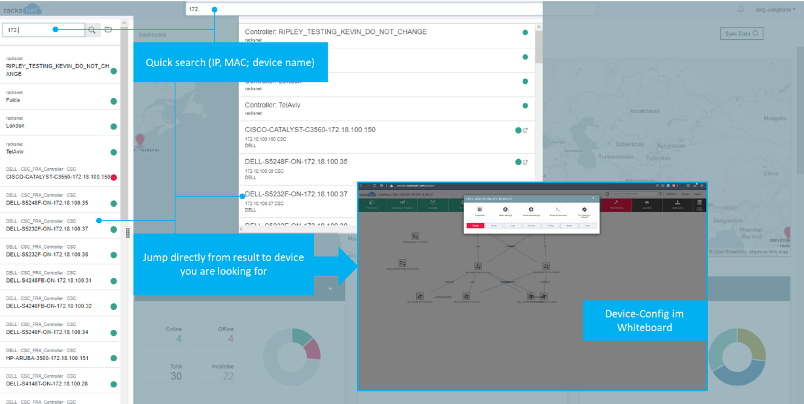Click the results list scrollbar up arrow
Screen dimensions: 804x404
(x=538, y=27)
